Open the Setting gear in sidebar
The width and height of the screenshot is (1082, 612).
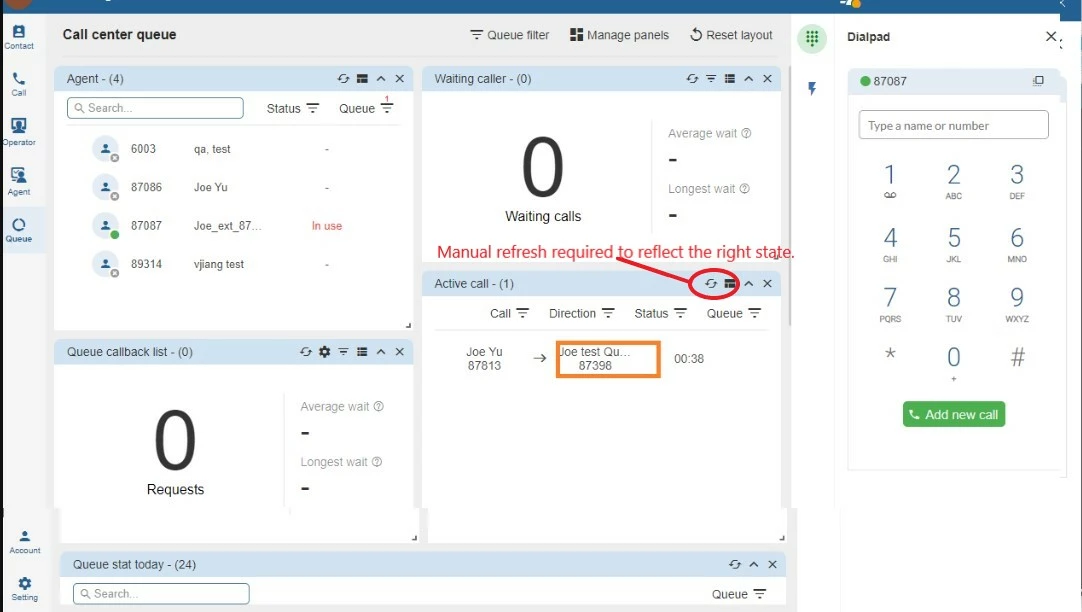coord(25,589)
